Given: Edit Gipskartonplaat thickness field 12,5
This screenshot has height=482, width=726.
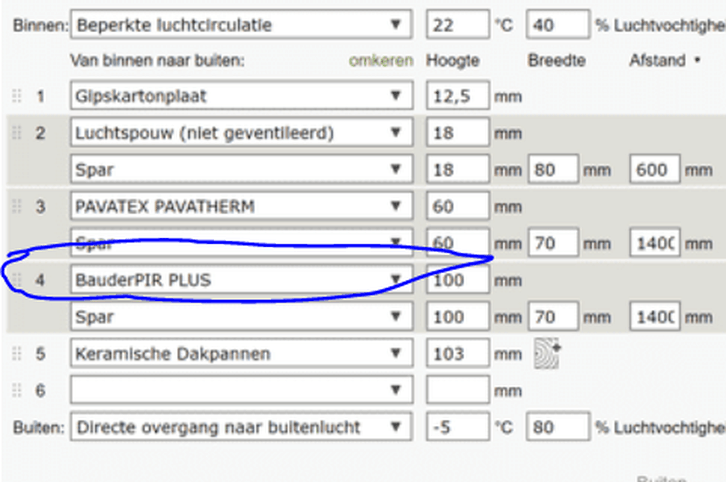Looking at the screenshot, I should (x=457, y=96).
